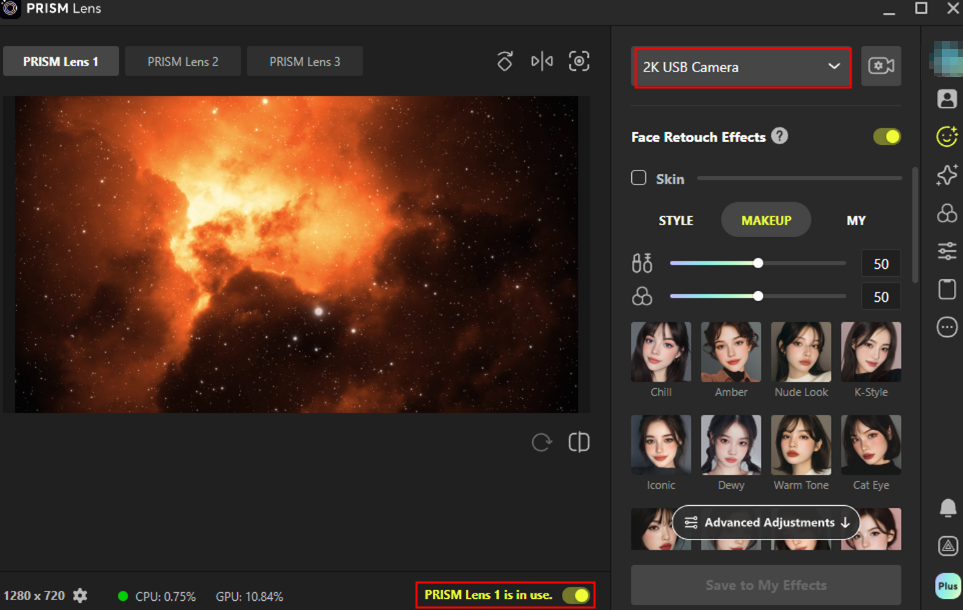The image size is (963, 610).
Task: Open the beauty effects sidebar icon
Action: point(946,136)
